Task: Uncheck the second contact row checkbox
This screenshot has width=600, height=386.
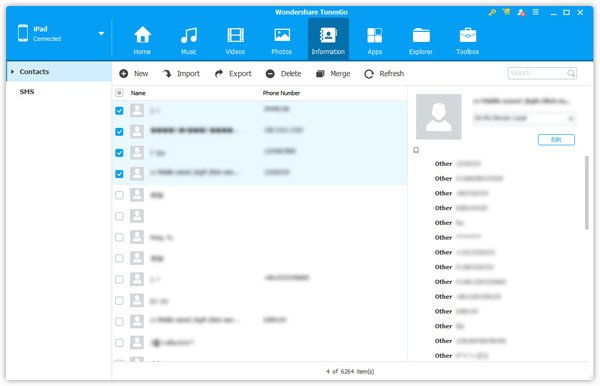Action: pos(119,132)
